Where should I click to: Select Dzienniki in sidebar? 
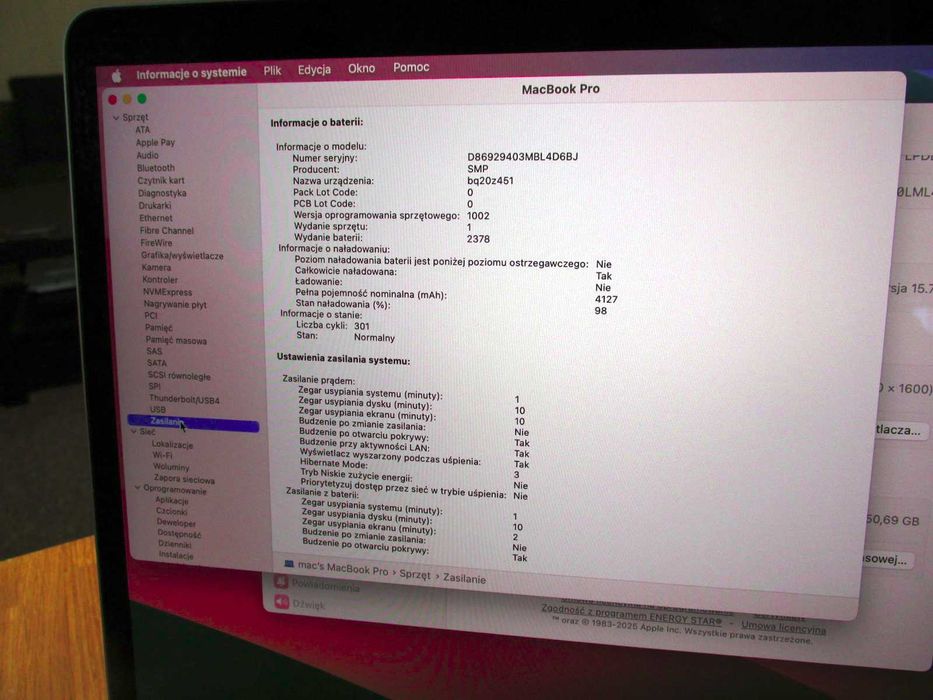click(175, 544)
